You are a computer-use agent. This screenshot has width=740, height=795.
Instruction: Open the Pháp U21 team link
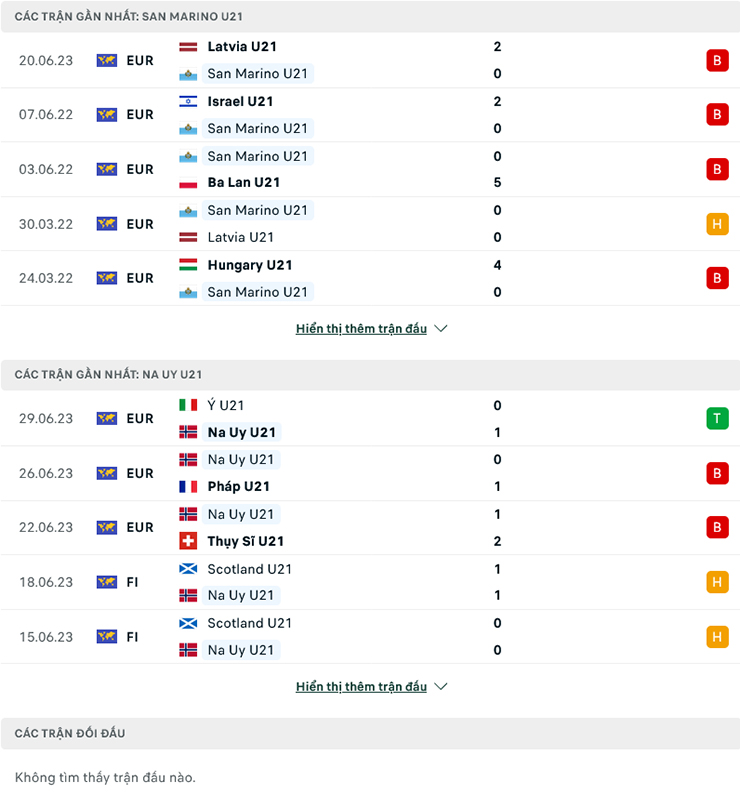238,486
